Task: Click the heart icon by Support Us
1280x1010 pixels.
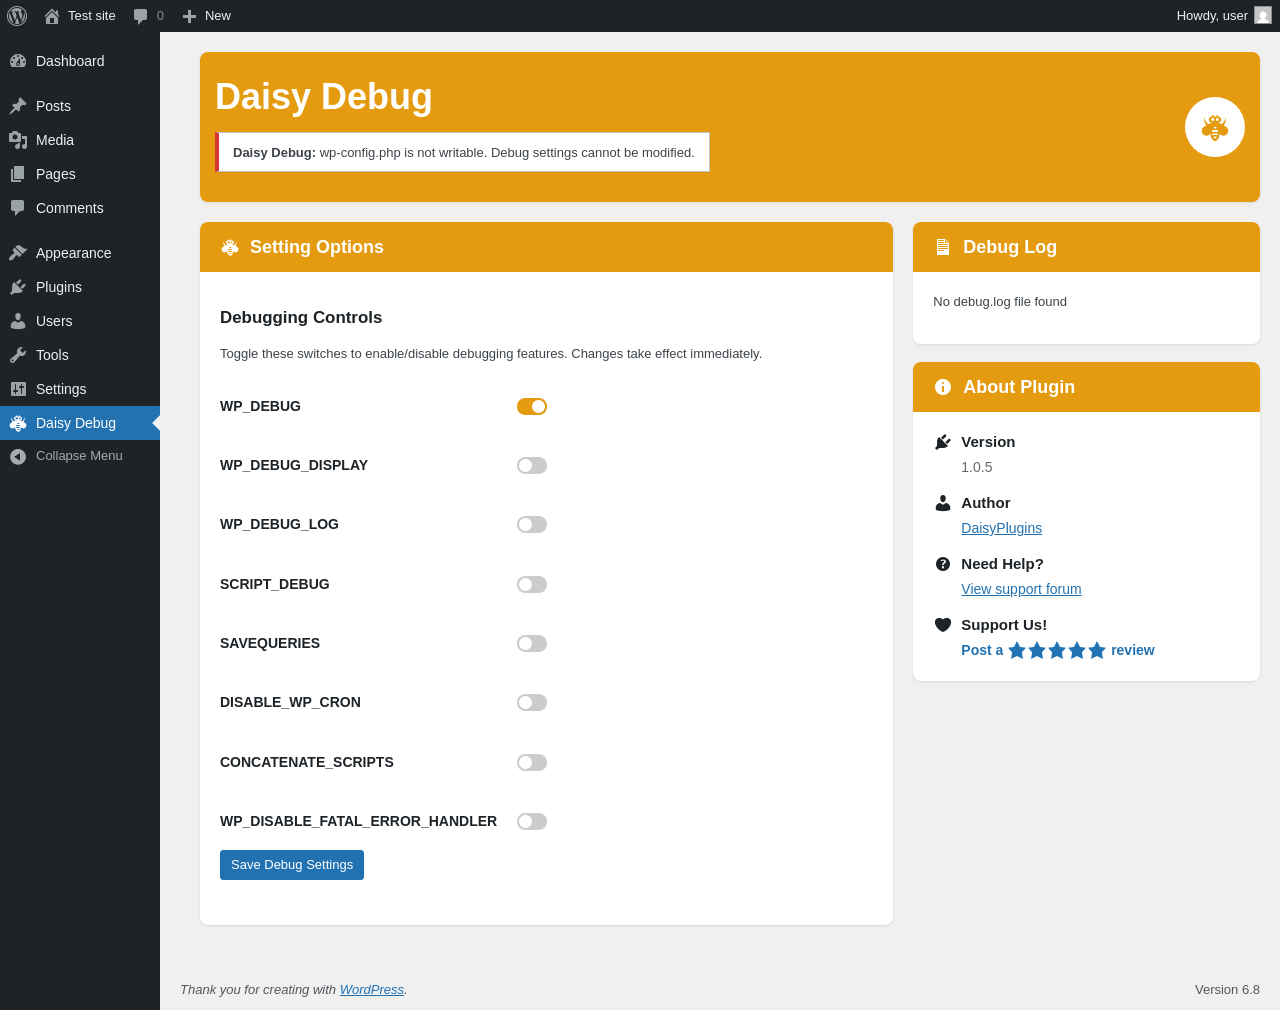Action: [943, 625]
